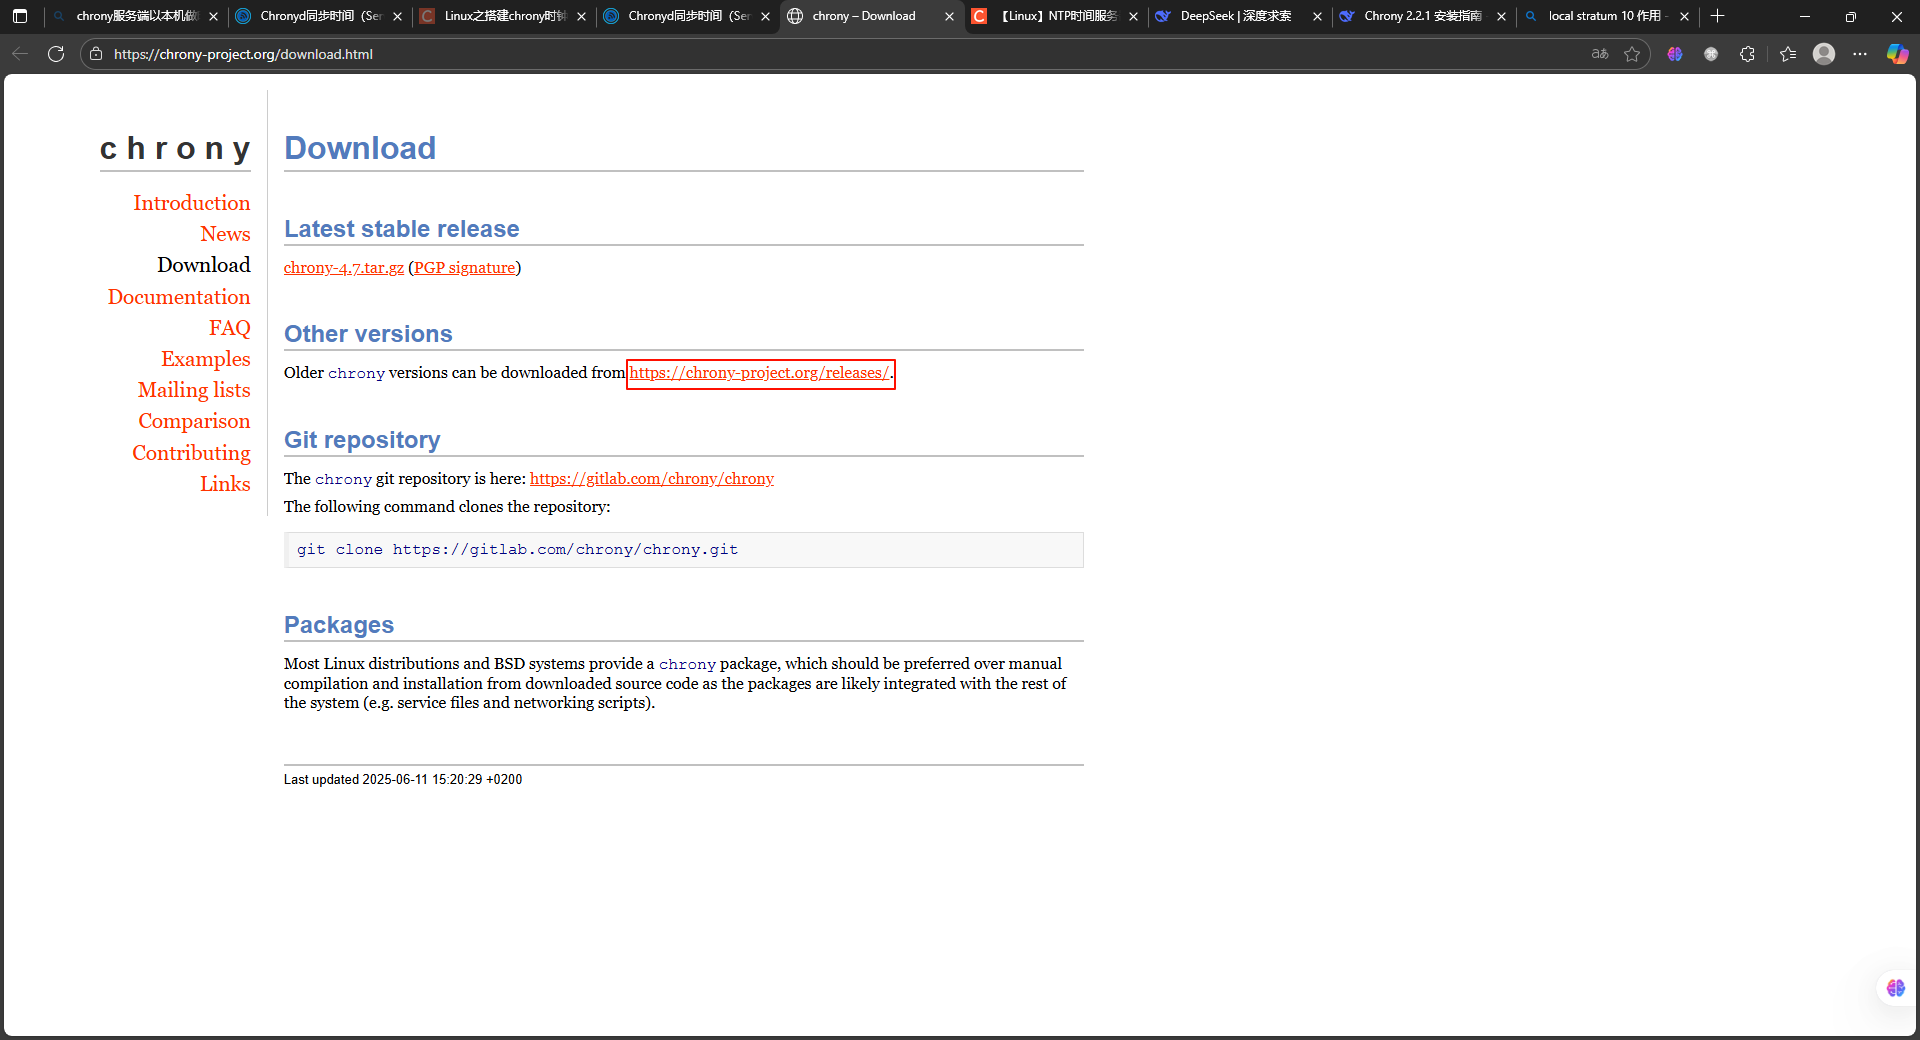Launch Copilot from the toolbar icon

[x=1897, y=54]
